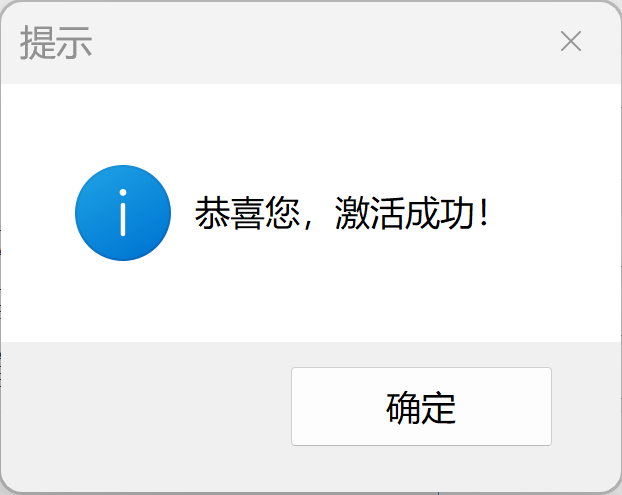Close the 提示 dialog with X
Image resolution: width=622 pixels, height=495 pixels.
click(x=571, y=41)
